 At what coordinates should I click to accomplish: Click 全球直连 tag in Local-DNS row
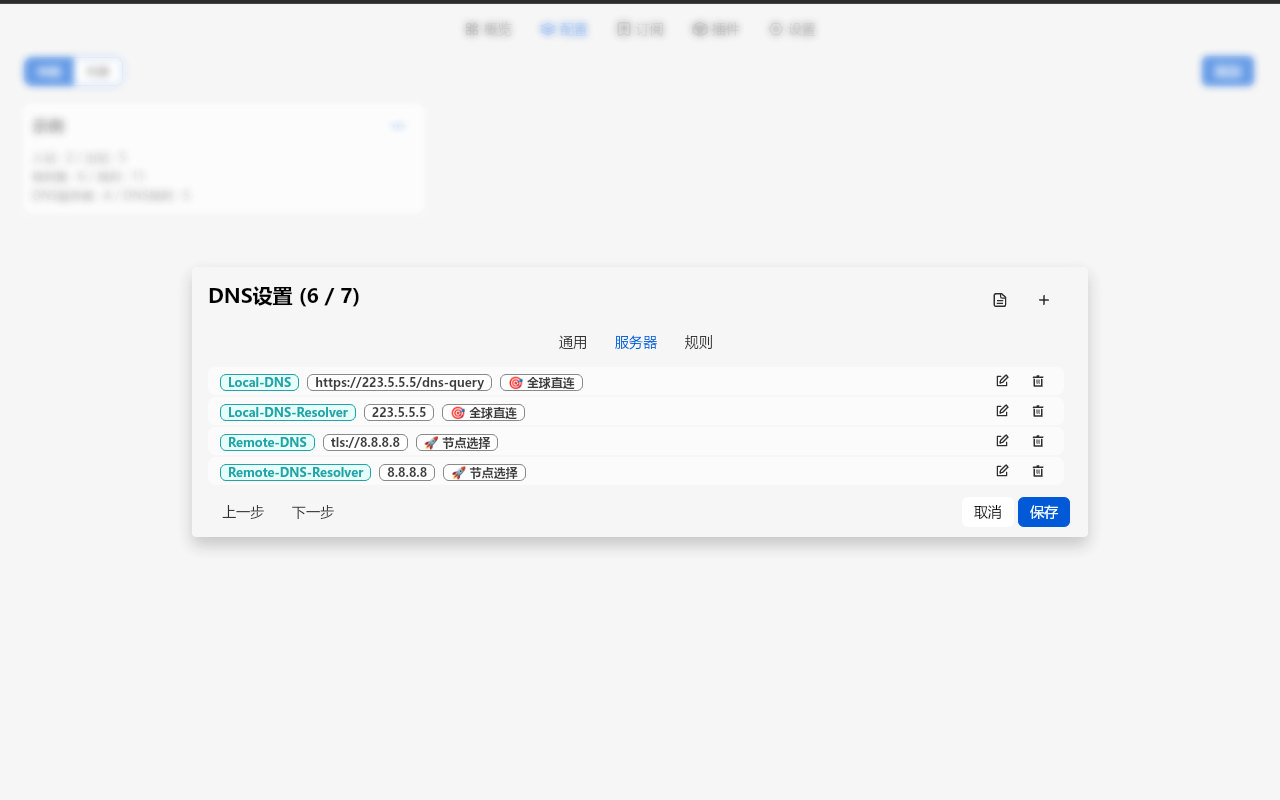[x=541, y=382]
